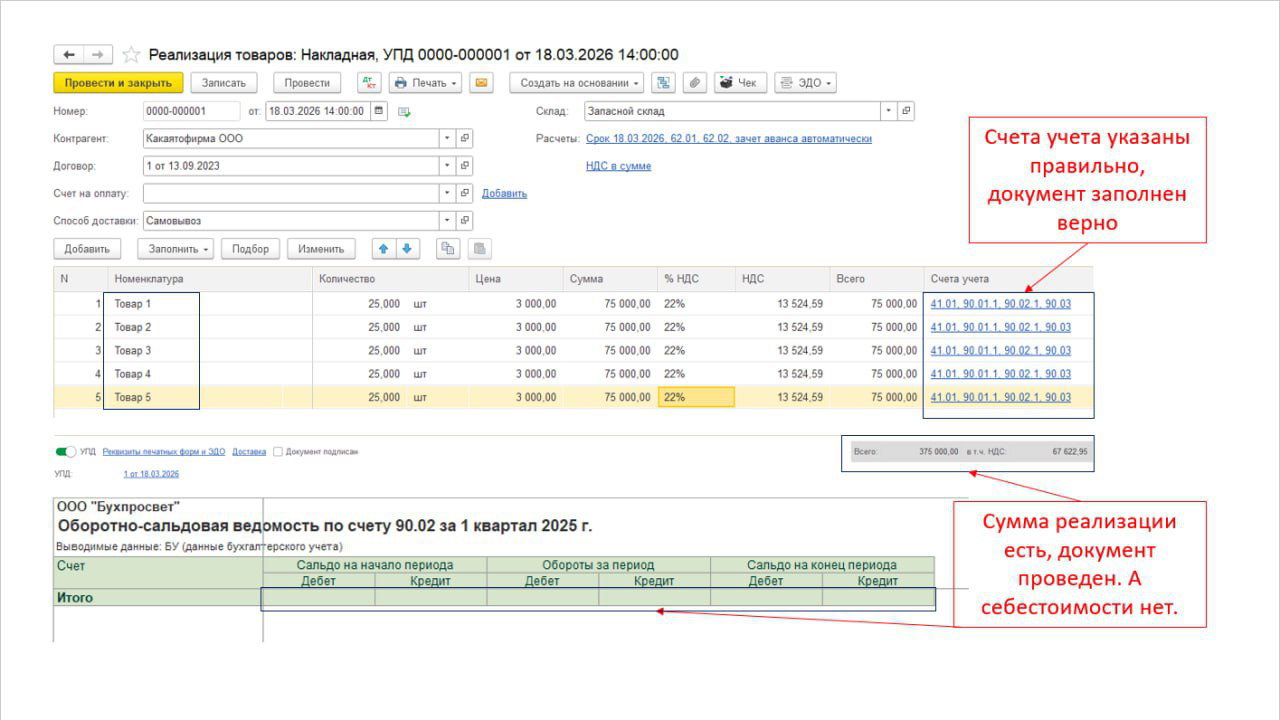Toggle the УПД switch
The height and width of the screenshot is (720, 1280).
pos(66,452)
